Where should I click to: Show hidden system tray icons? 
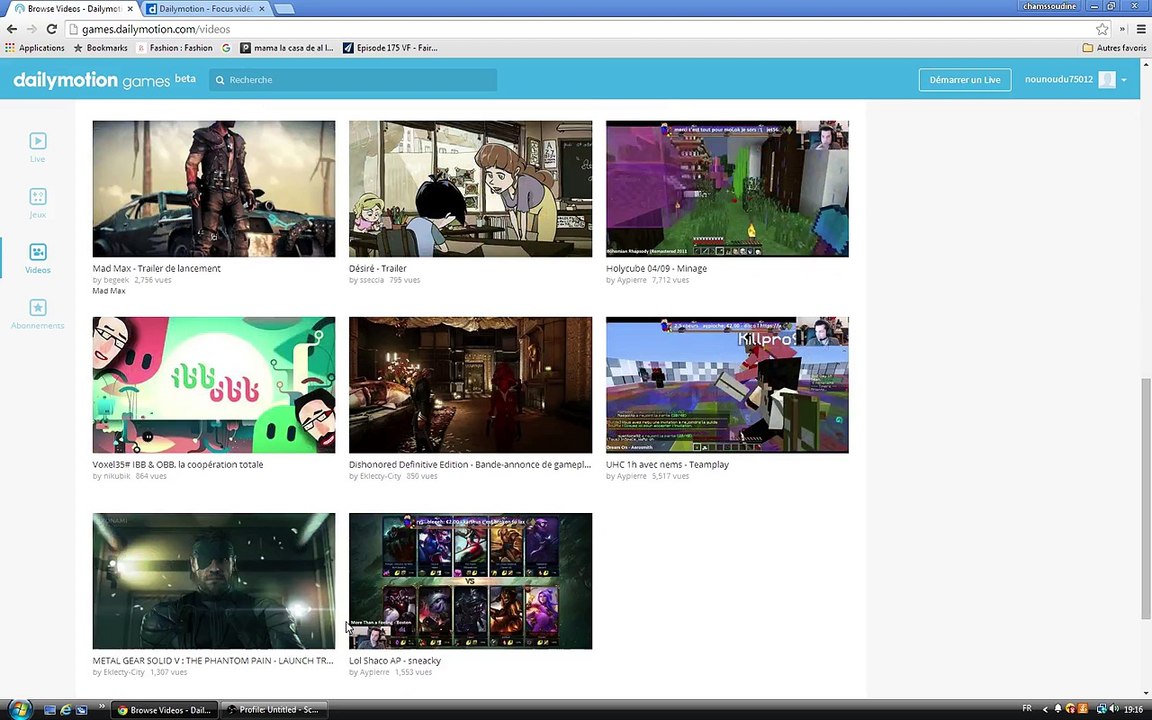tap(1045, 709)
